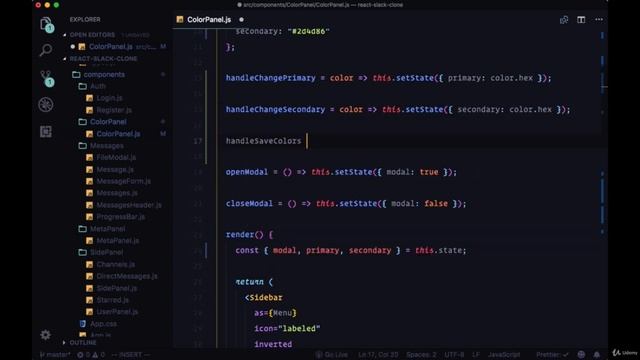Click Spaces: 2 indentation setting

click(421, 355)
